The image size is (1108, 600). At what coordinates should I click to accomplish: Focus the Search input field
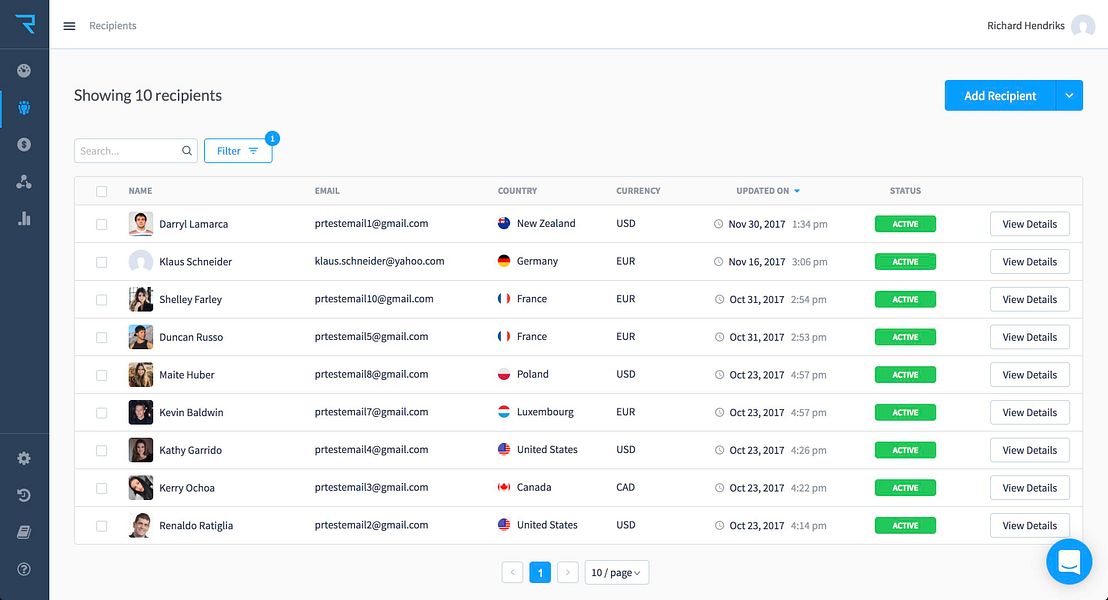pos(136,151)
